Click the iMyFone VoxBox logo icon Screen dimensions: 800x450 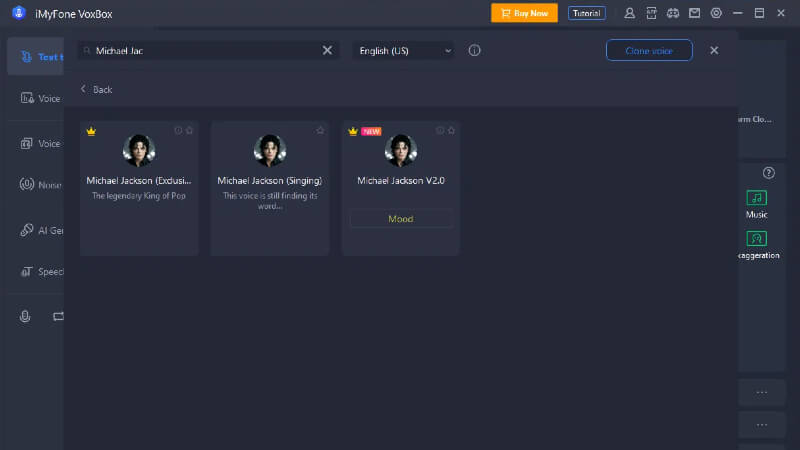pyautogui.click(x=19, y=13)
